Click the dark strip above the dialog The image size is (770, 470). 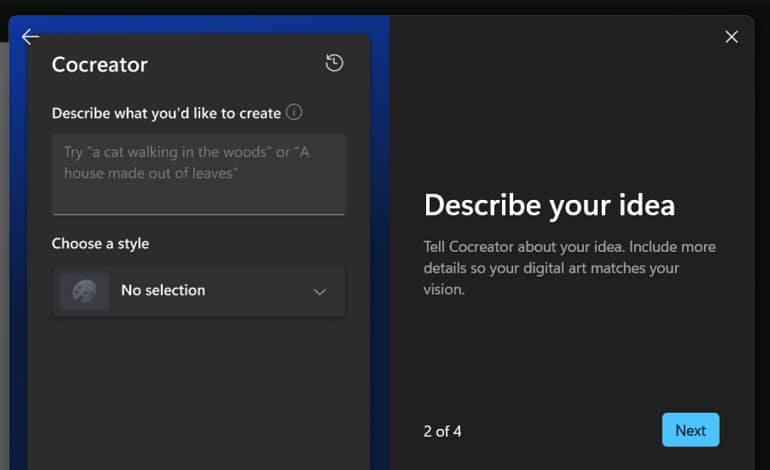pos(385,6)
